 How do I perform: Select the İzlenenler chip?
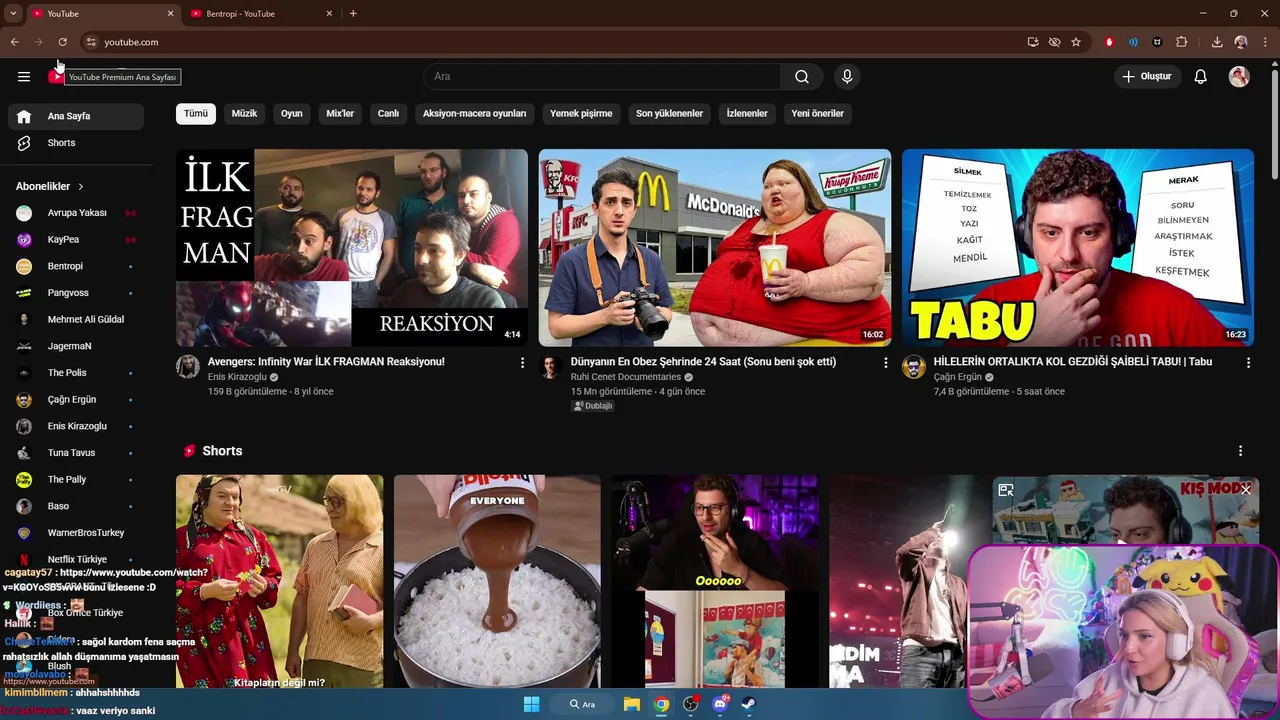tap(747, 113)
